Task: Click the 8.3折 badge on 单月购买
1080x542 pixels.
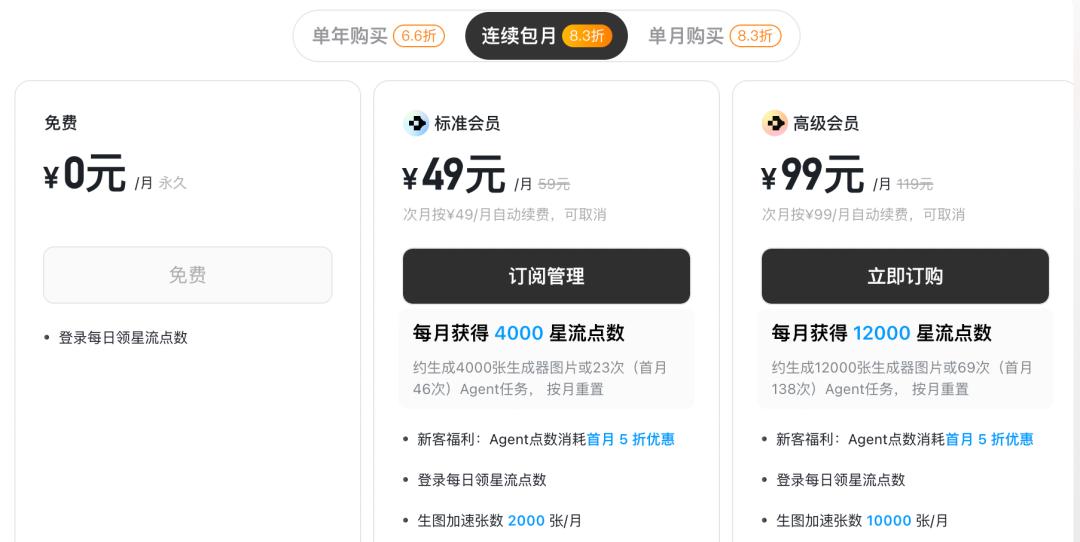Action: click(755, 36)
